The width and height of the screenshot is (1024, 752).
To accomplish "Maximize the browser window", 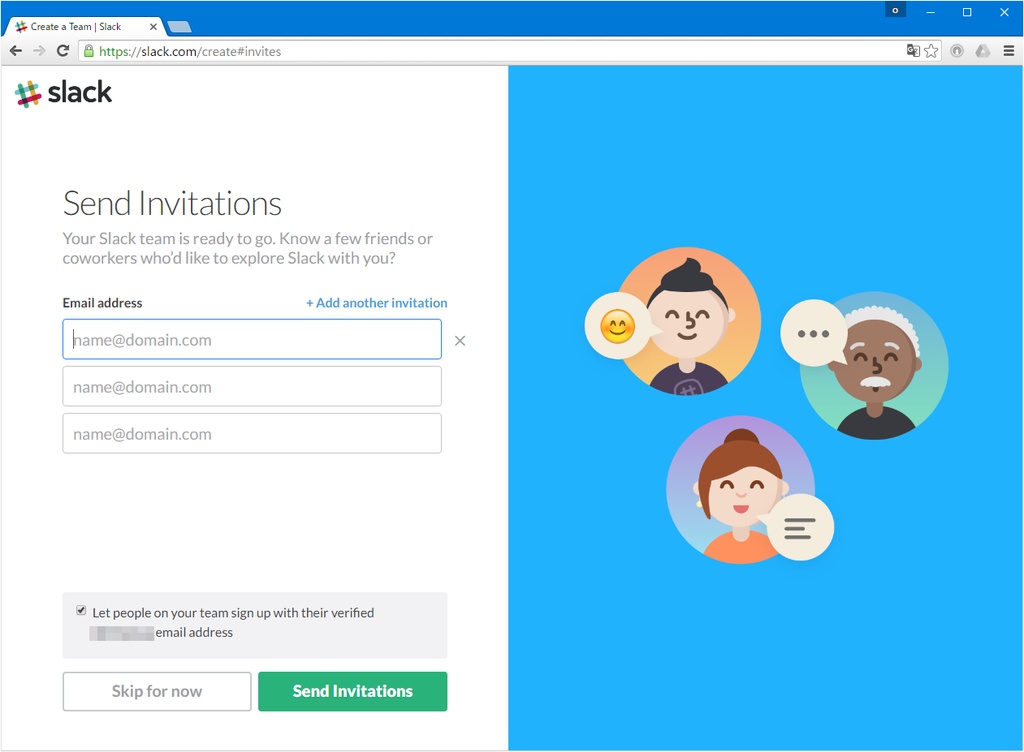I will point(967,12).
